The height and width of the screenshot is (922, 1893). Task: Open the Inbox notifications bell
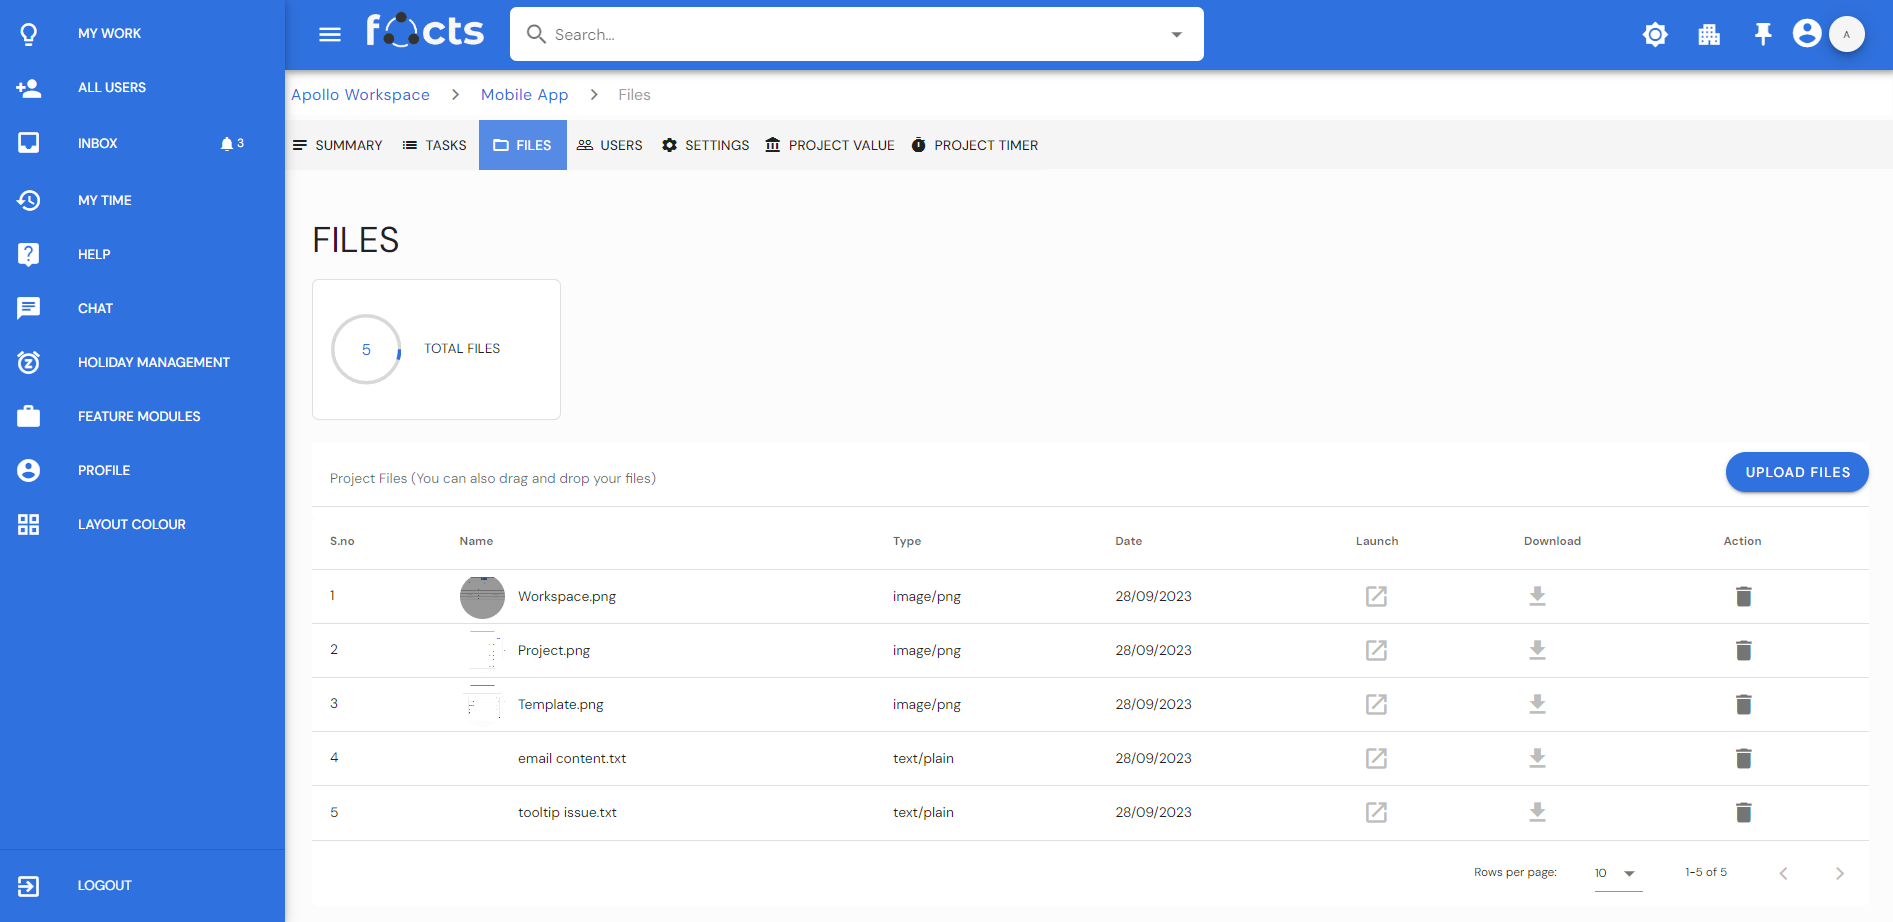tap(227, 144)
